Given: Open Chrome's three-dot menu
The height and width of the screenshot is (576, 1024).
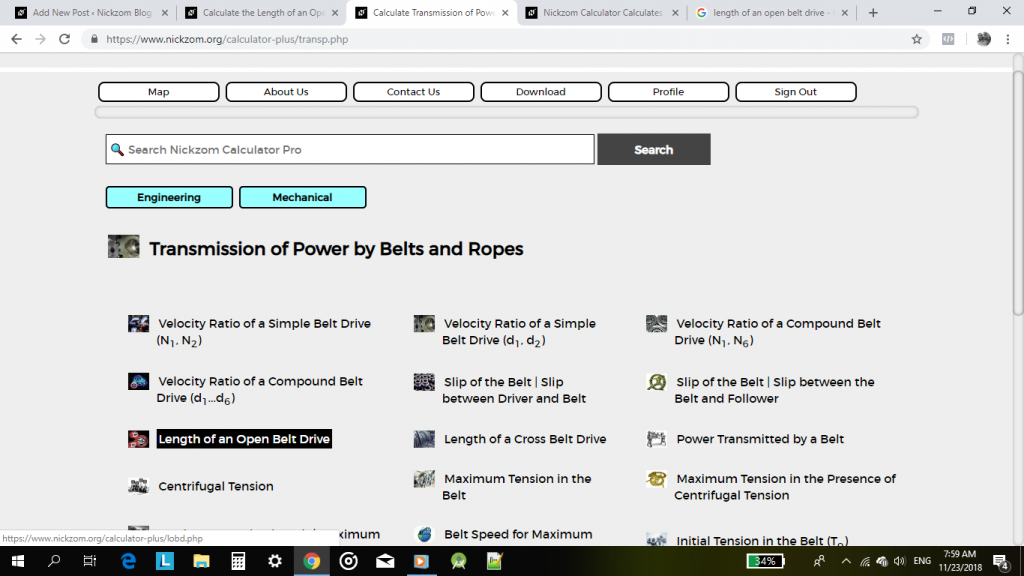Looking at the screenshot, I should click(1008, 39).
